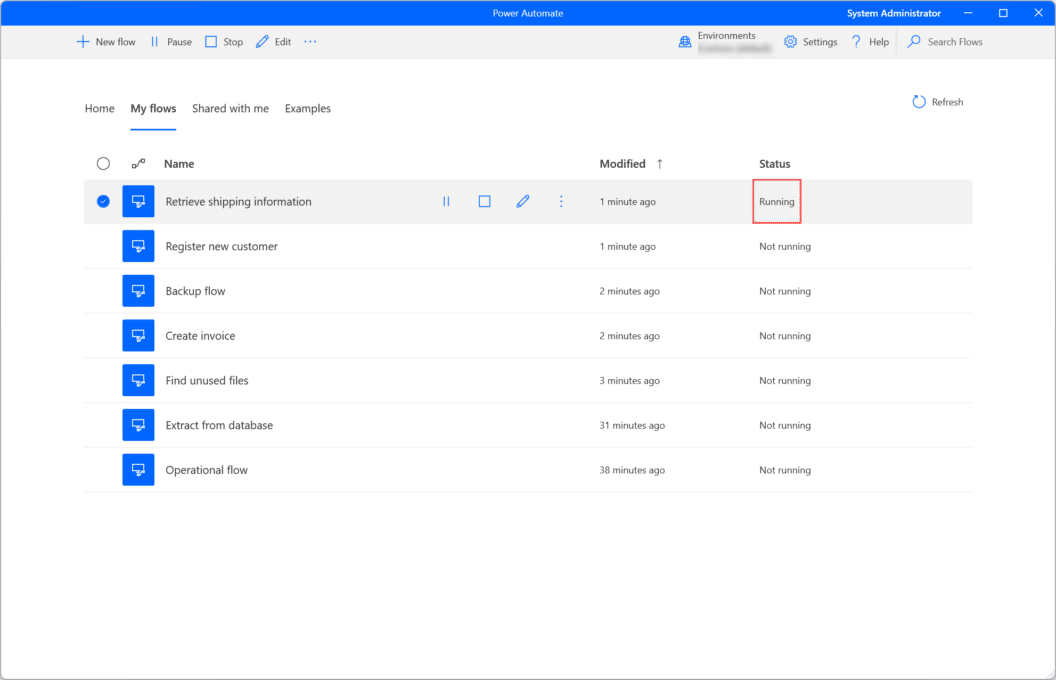Uncheck Retrieve shipping information row checkbox
Viewport: 1056px width, 680px height.
click(x=103, y=201)
